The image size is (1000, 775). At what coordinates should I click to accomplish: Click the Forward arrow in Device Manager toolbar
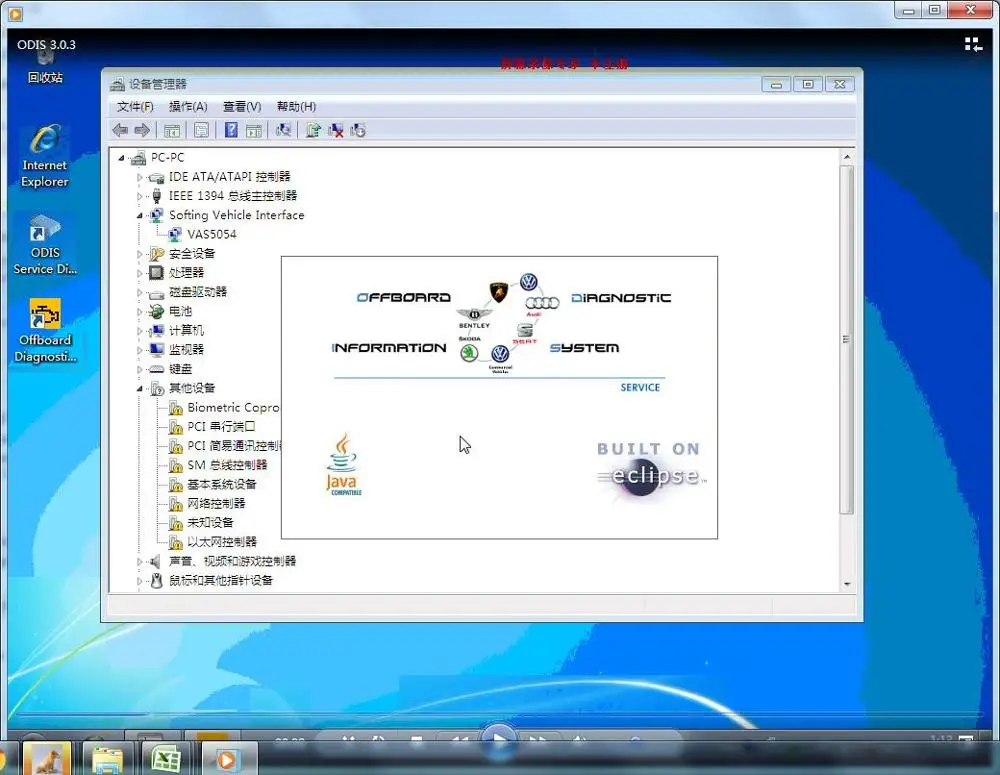[142, 130]
